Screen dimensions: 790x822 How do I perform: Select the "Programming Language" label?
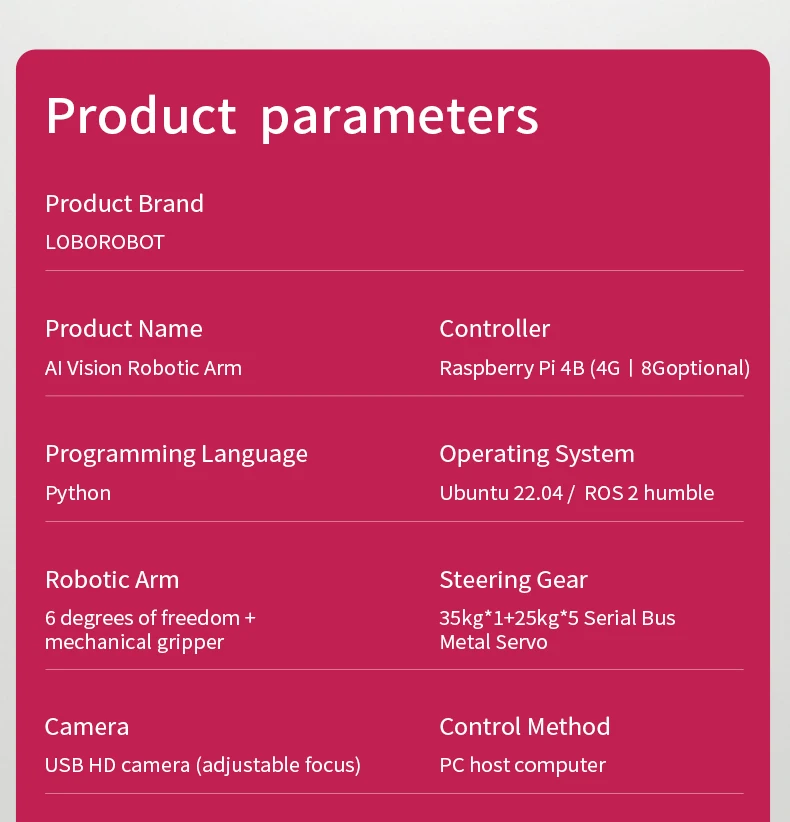click(176, 454)
